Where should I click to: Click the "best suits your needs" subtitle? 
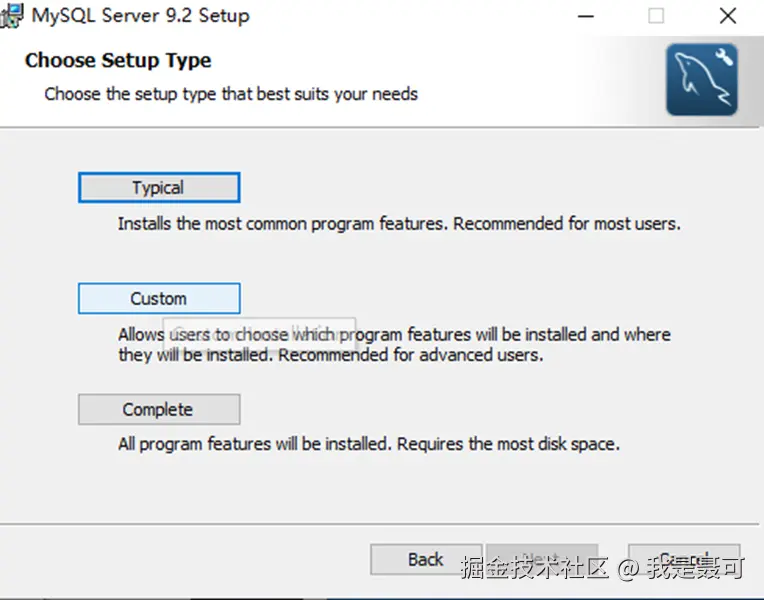pyautogui.click(x=231, y=94)
